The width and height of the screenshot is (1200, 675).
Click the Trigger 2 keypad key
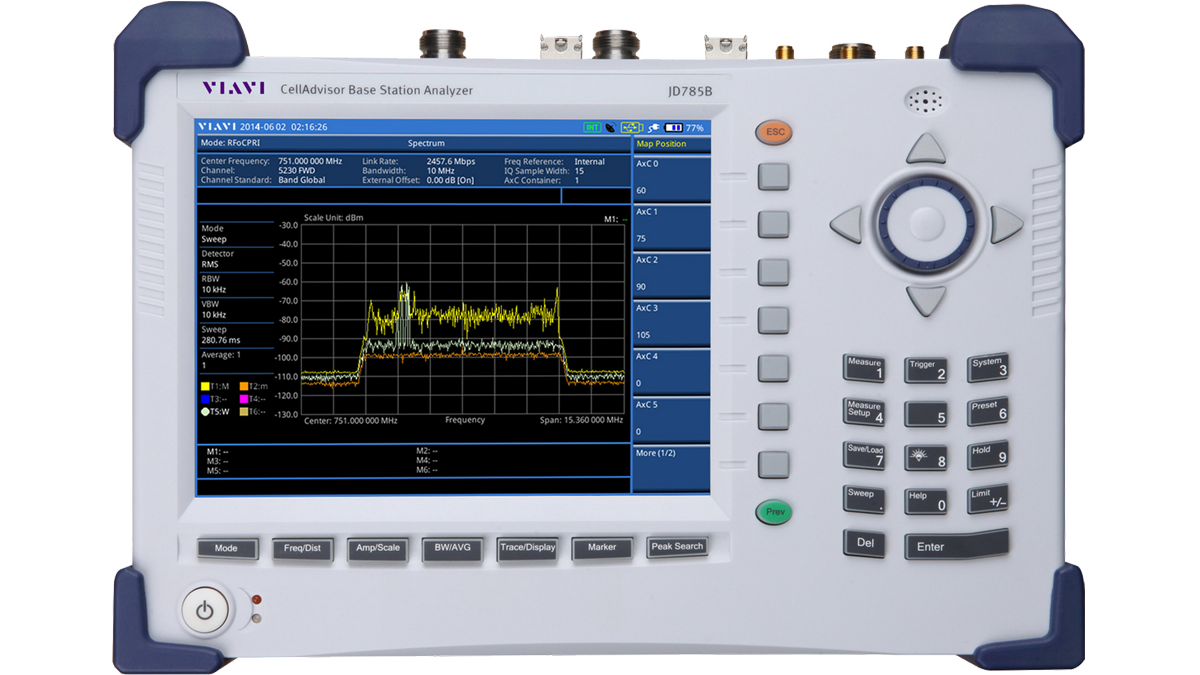click(926, 369)
